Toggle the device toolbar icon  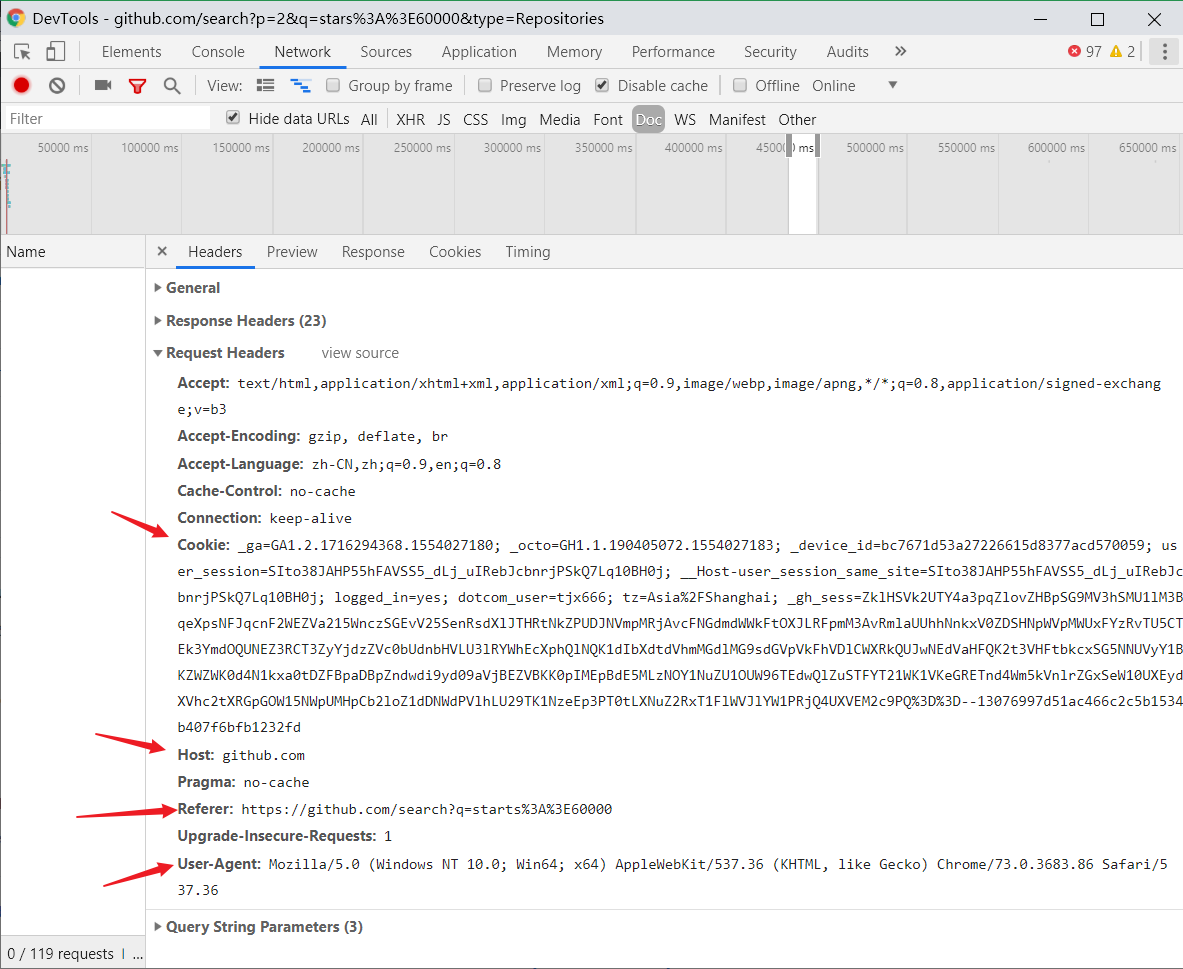click(x=55, y=51)
